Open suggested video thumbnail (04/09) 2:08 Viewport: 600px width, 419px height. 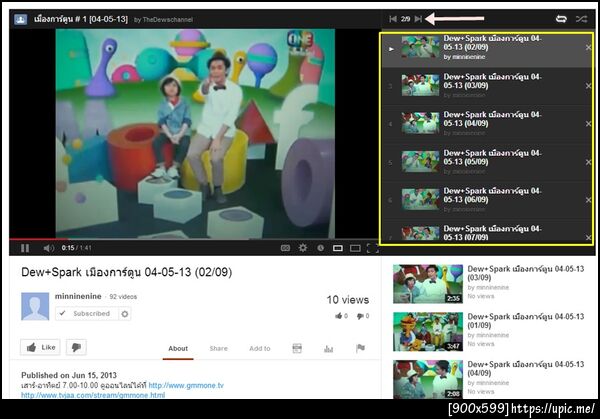(428, 379)
